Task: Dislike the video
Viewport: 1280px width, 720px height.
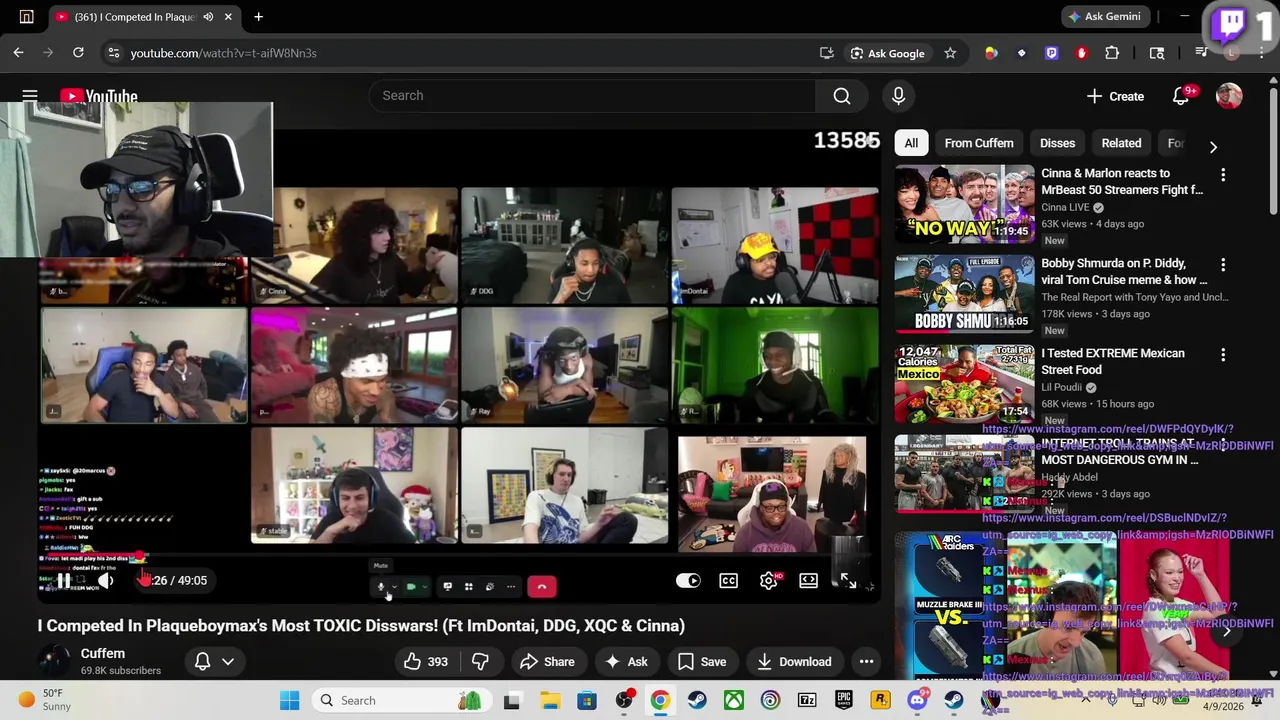Action: [480, 661]
